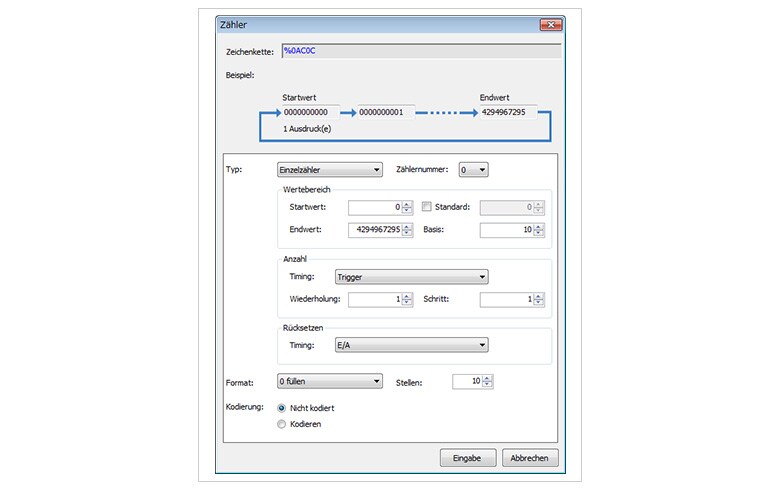Image resolution: width=781 pixels, height=500 pixels.
Task: Close the Zähler dialog window
Action: tap(547, 23)
